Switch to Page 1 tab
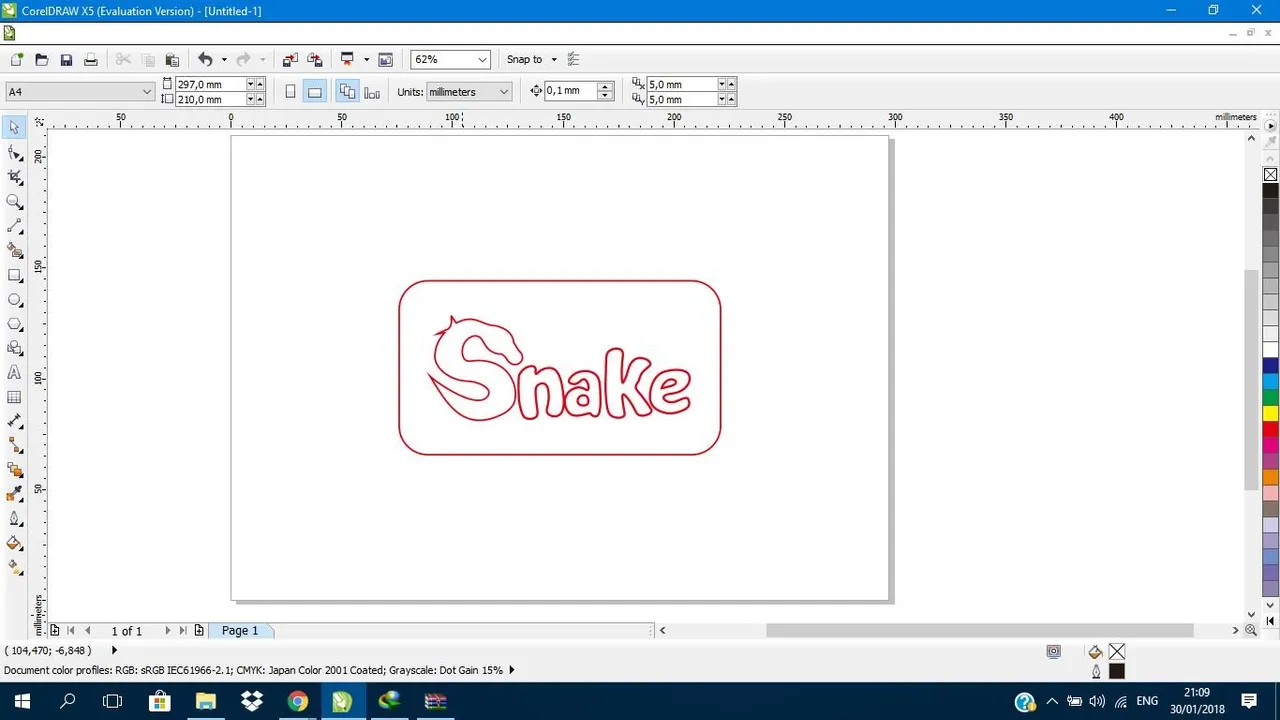 click(x=240, y=631)
